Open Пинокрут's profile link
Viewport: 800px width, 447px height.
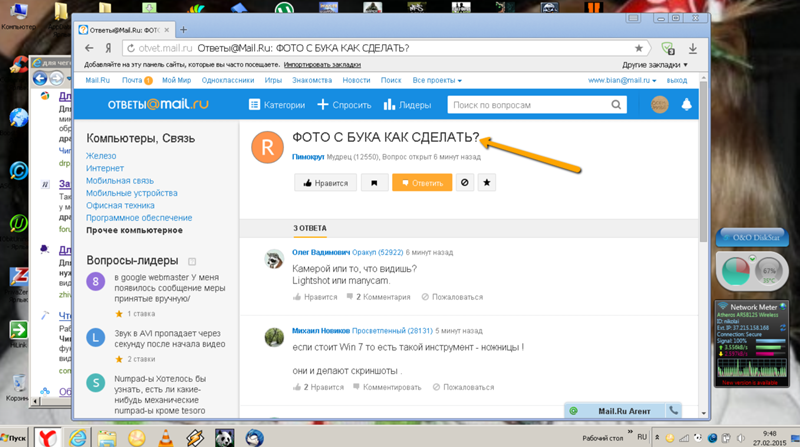click(x=308, y=157)
